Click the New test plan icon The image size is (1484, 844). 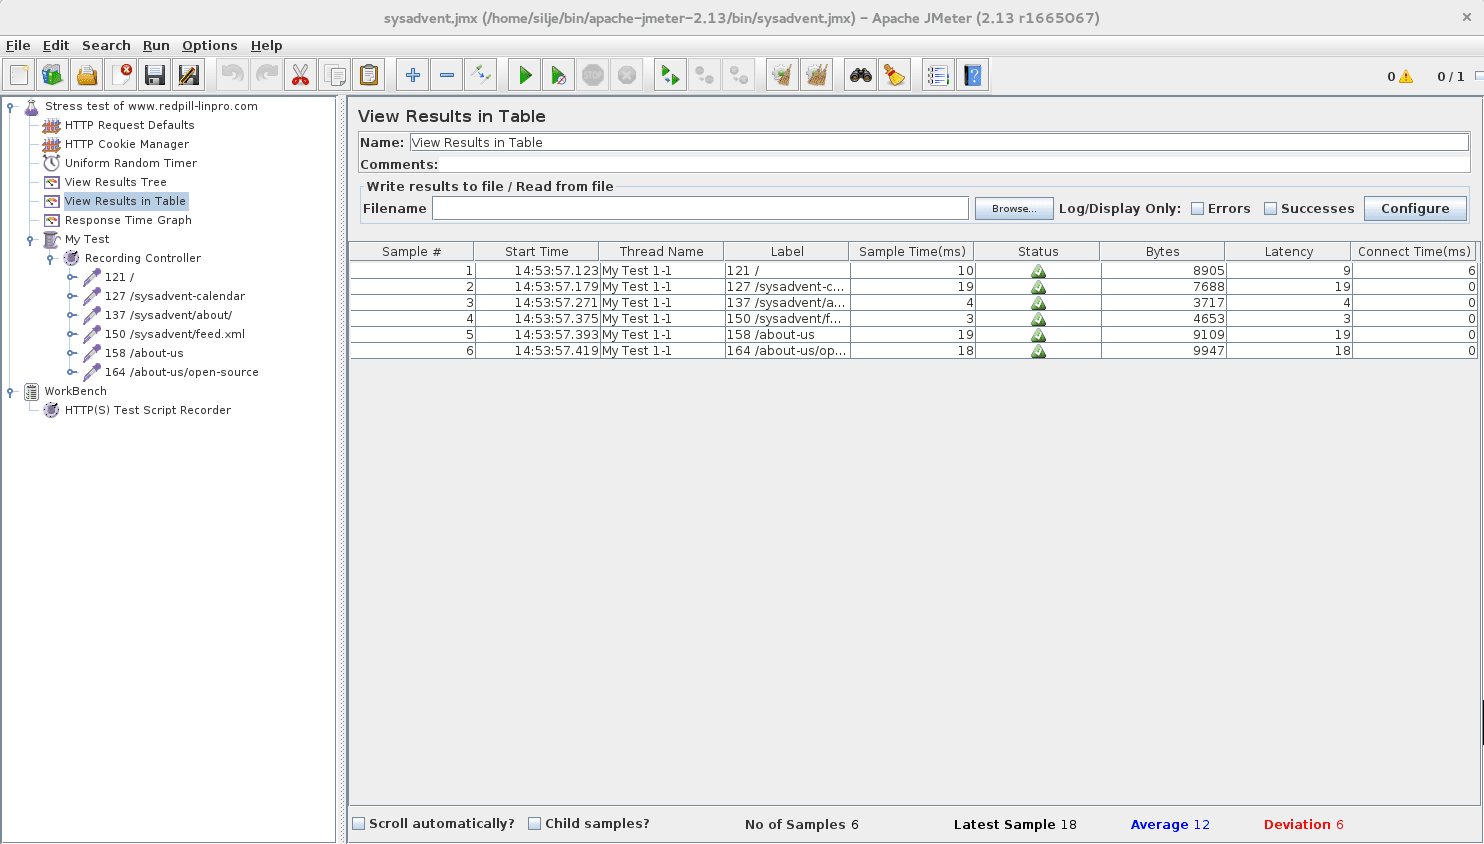click(19, 75)
